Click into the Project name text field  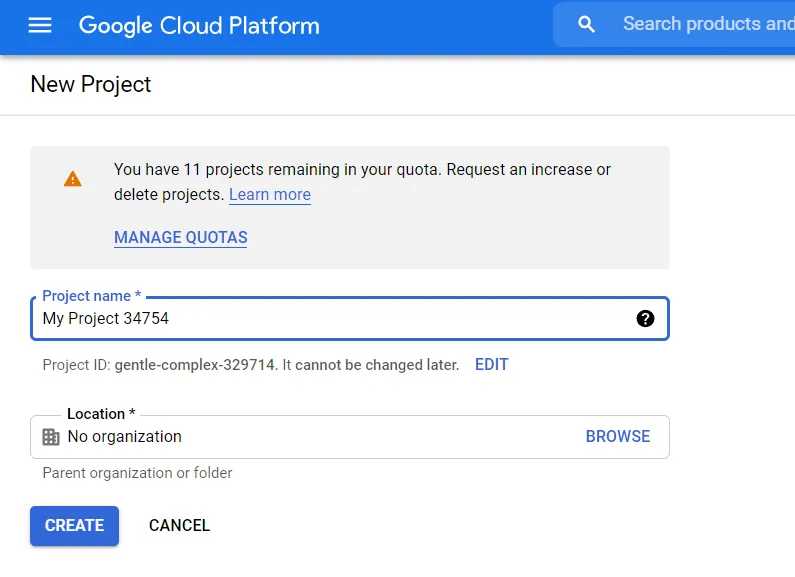[x=330, y=319]
